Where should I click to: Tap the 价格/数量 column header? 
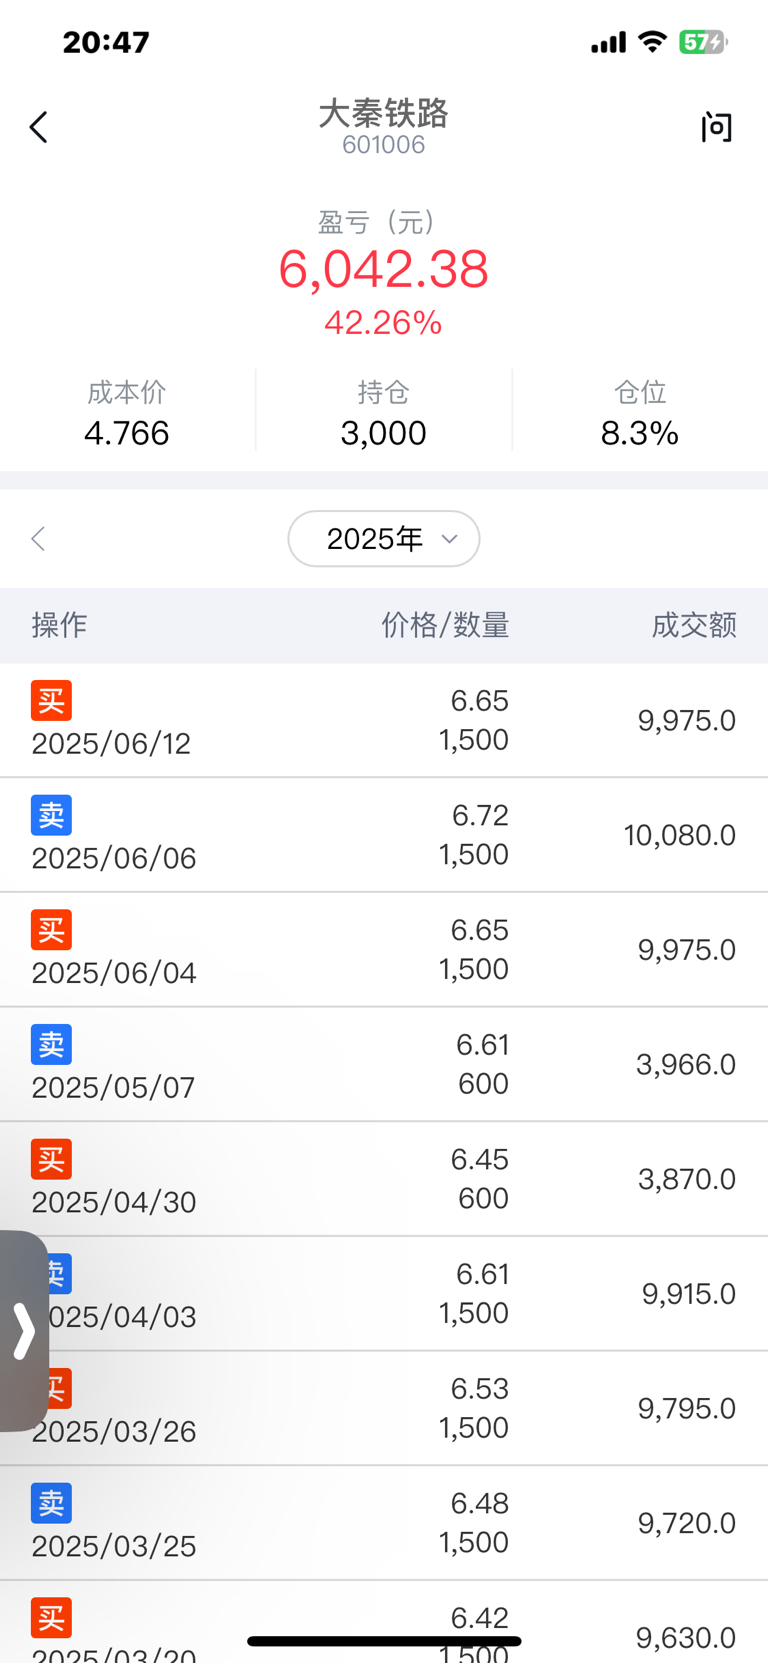(x=445, y=625)
